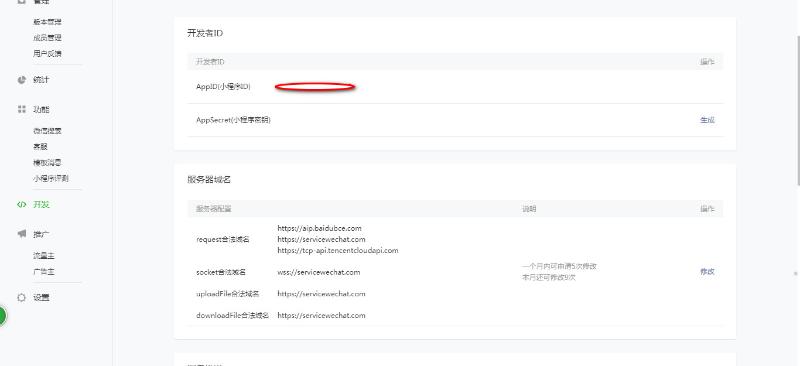Open 流量主 under 推广

point(44,256)
